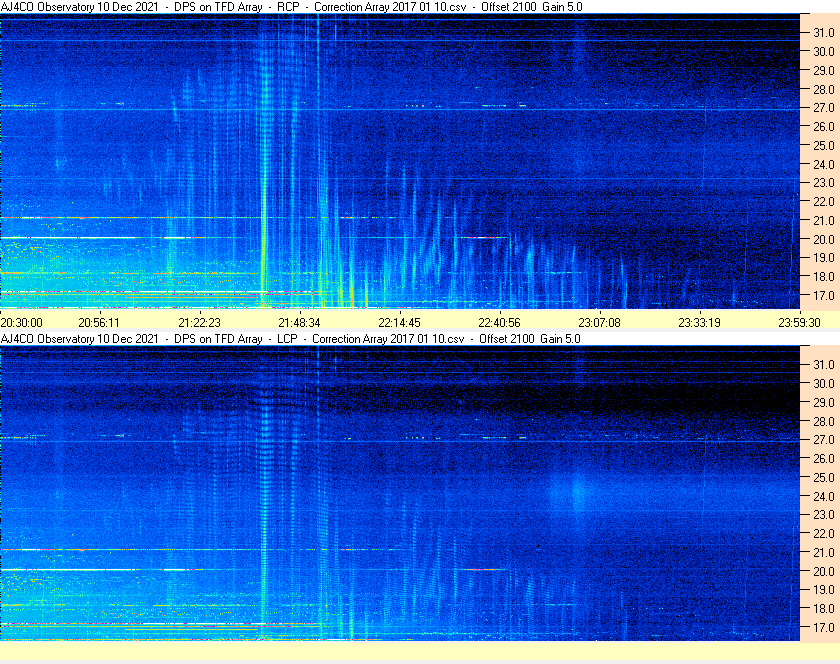Click the 31.0 frequency label in LCP panel
This screenshot has height=664, width=840.
pos(824,364)
